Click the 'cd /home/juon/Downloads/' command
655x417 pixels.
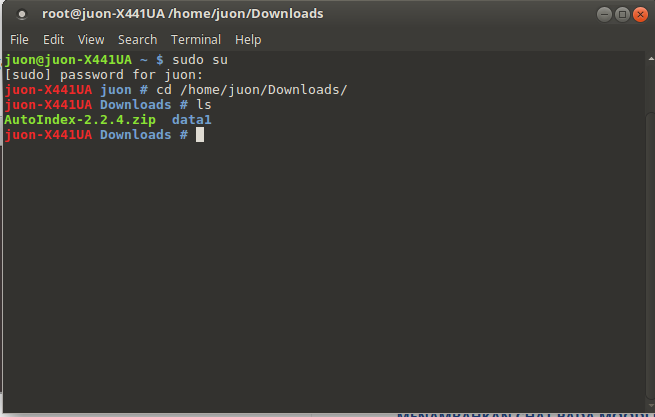pos(251,90)
